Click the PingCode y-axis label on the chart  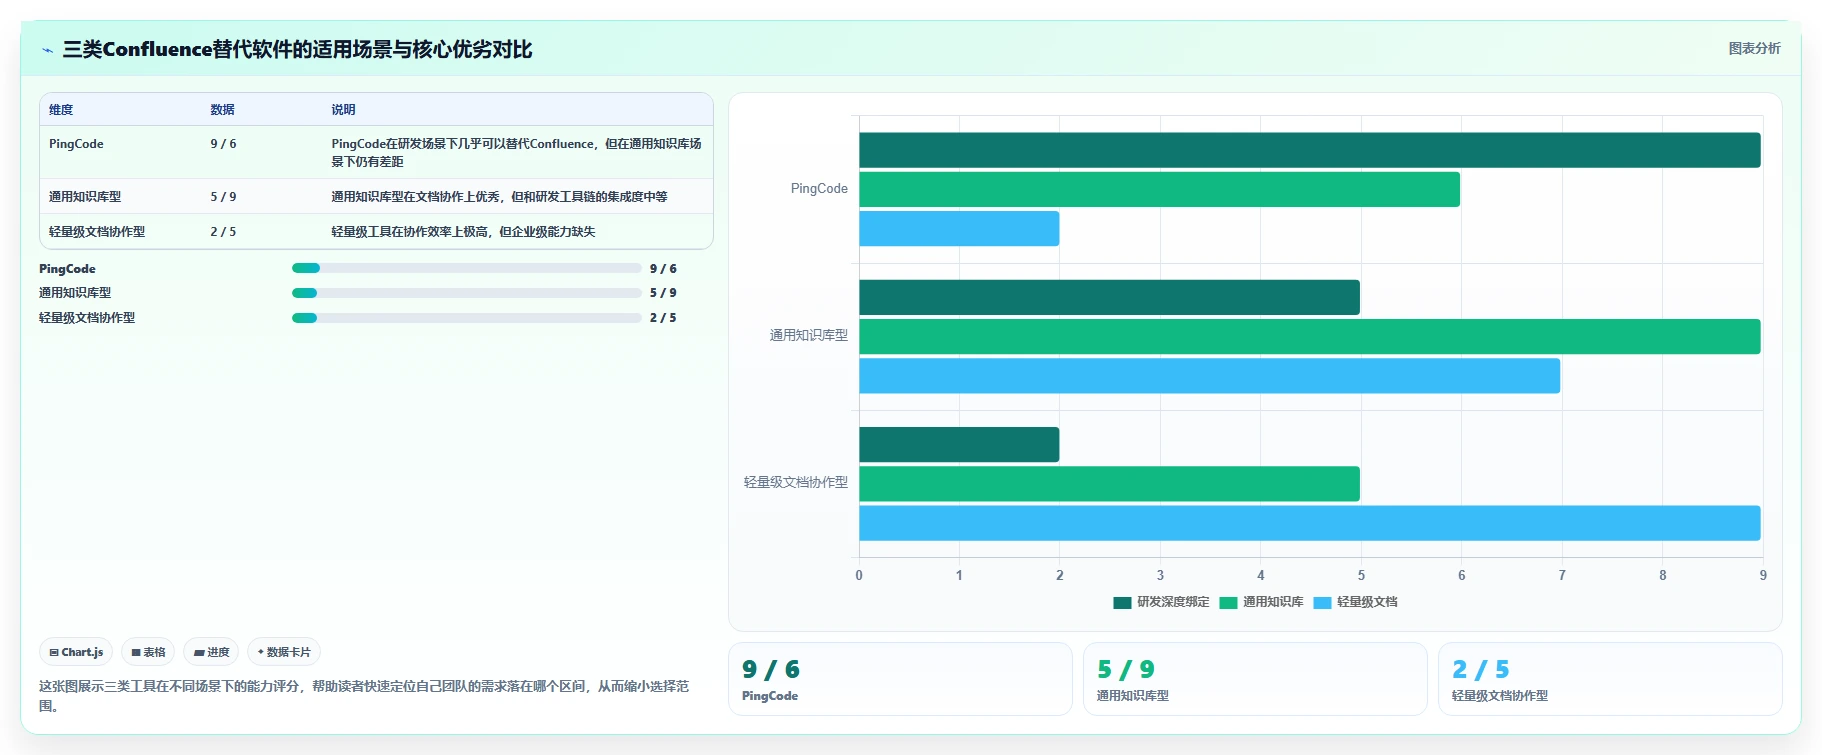[819, 189]
